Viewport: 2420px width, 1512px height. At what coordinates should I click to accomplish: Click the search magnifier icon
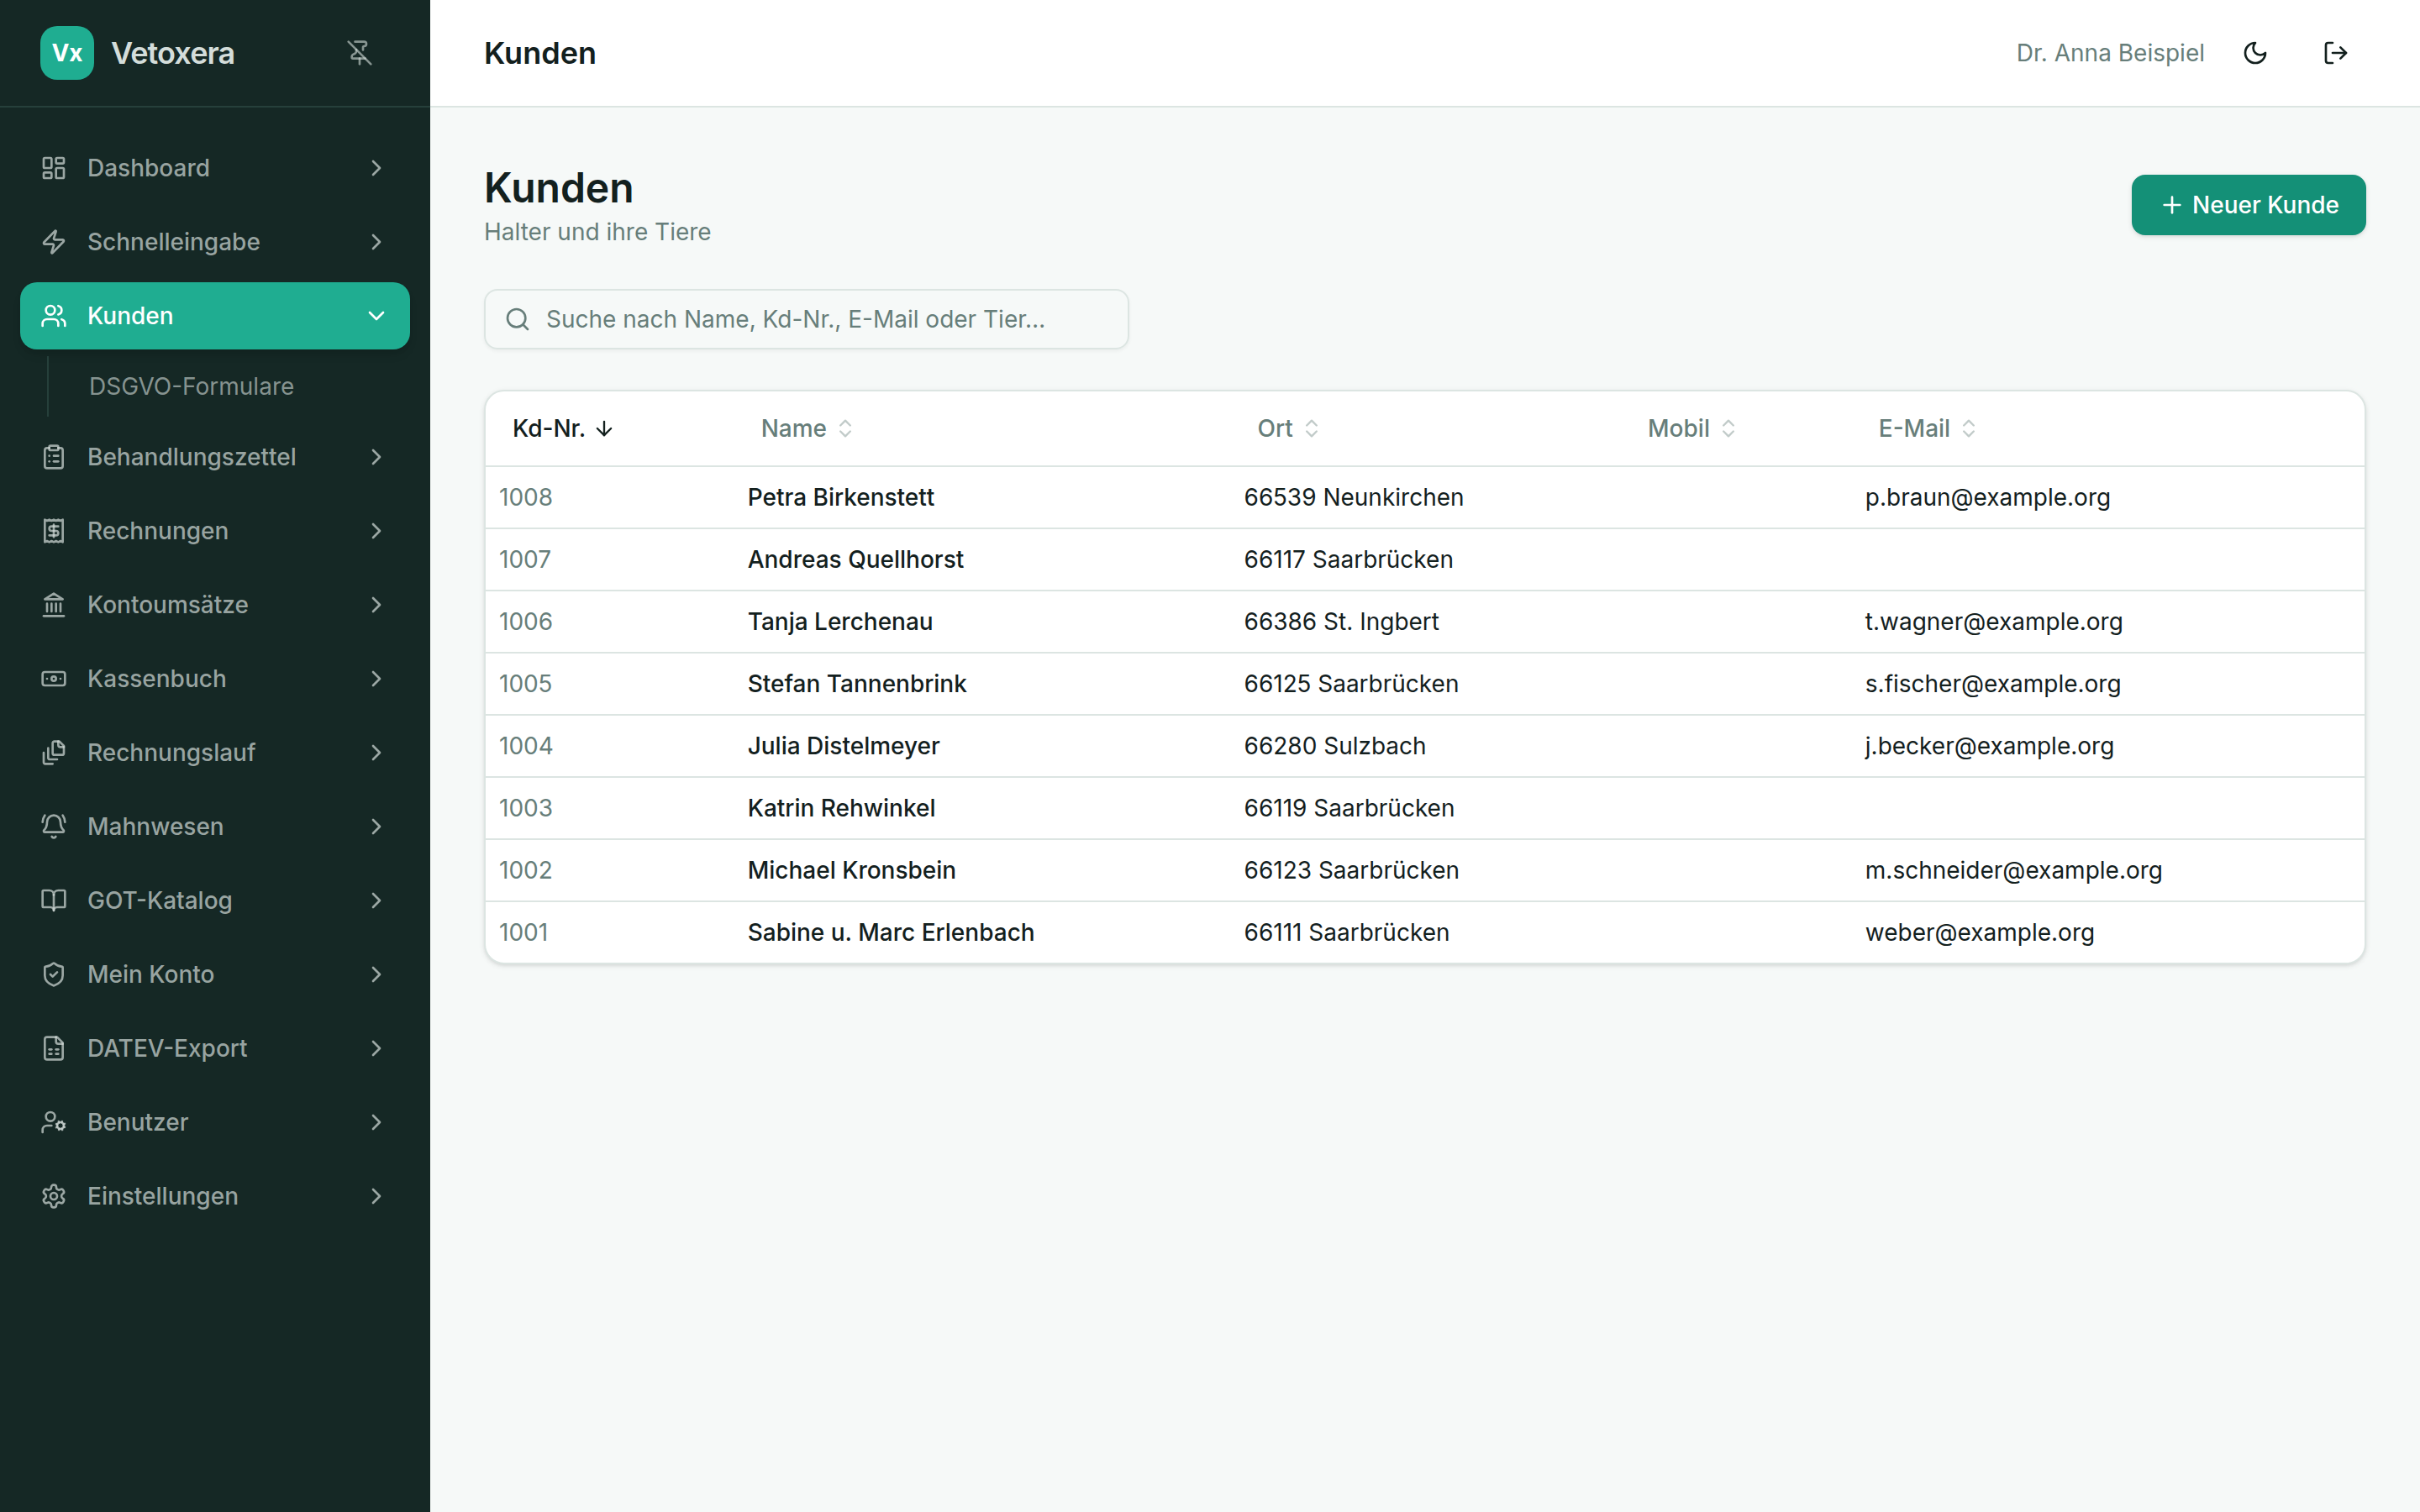[x=517, y=320]
